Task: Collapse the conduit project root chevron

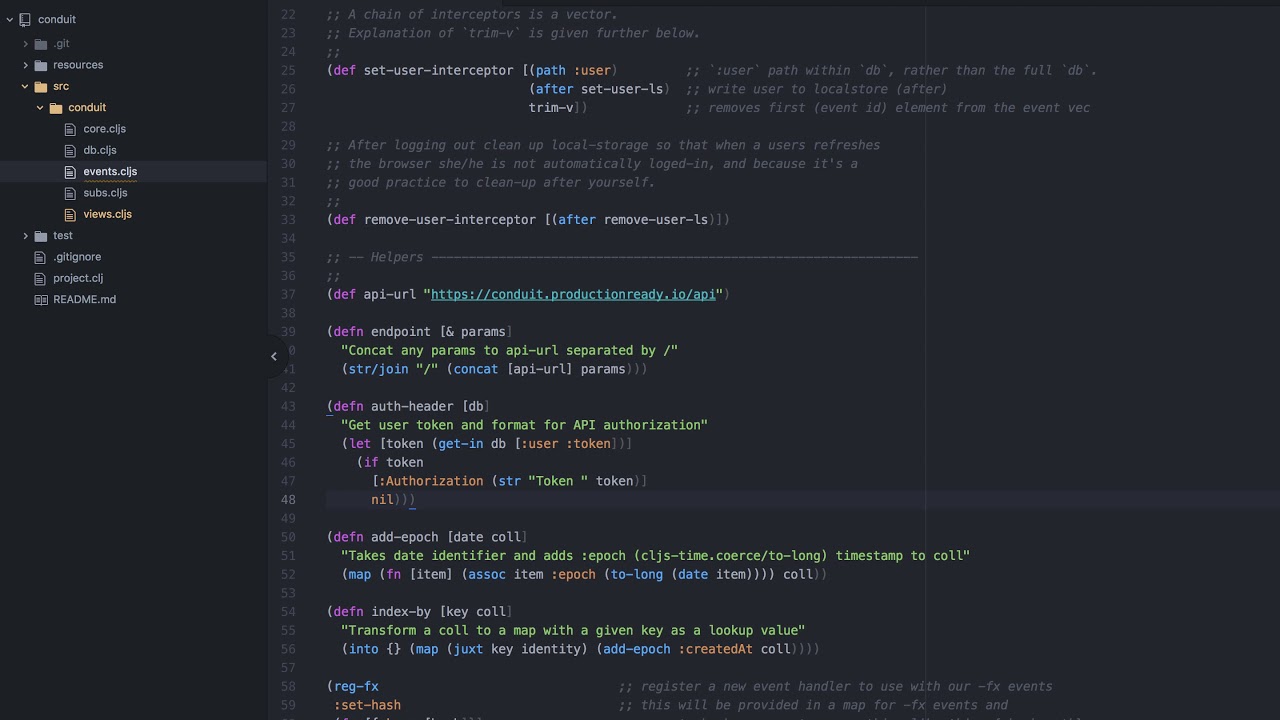Action: tap(10, 19)
